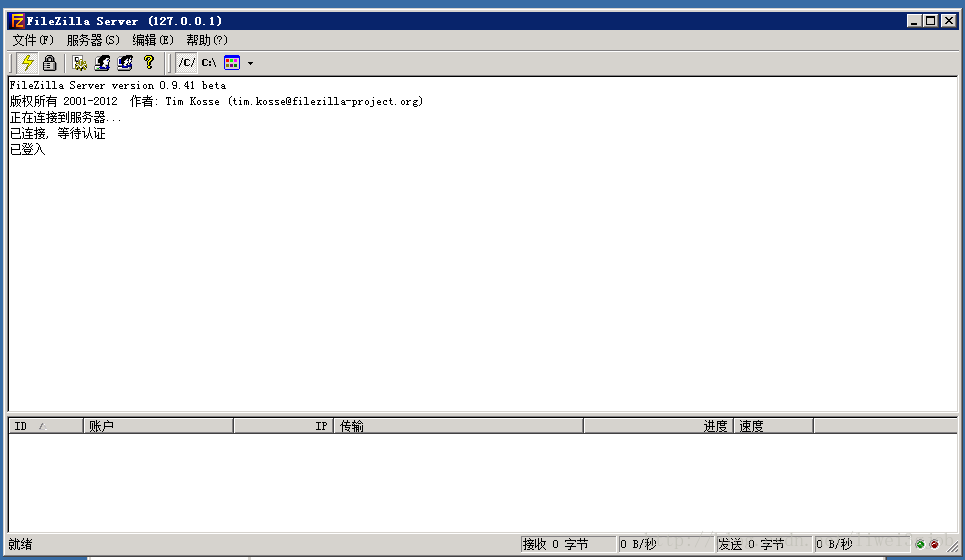Toggle the lightning bolt connect icon

pyautogui.click(x=28, y=63)
